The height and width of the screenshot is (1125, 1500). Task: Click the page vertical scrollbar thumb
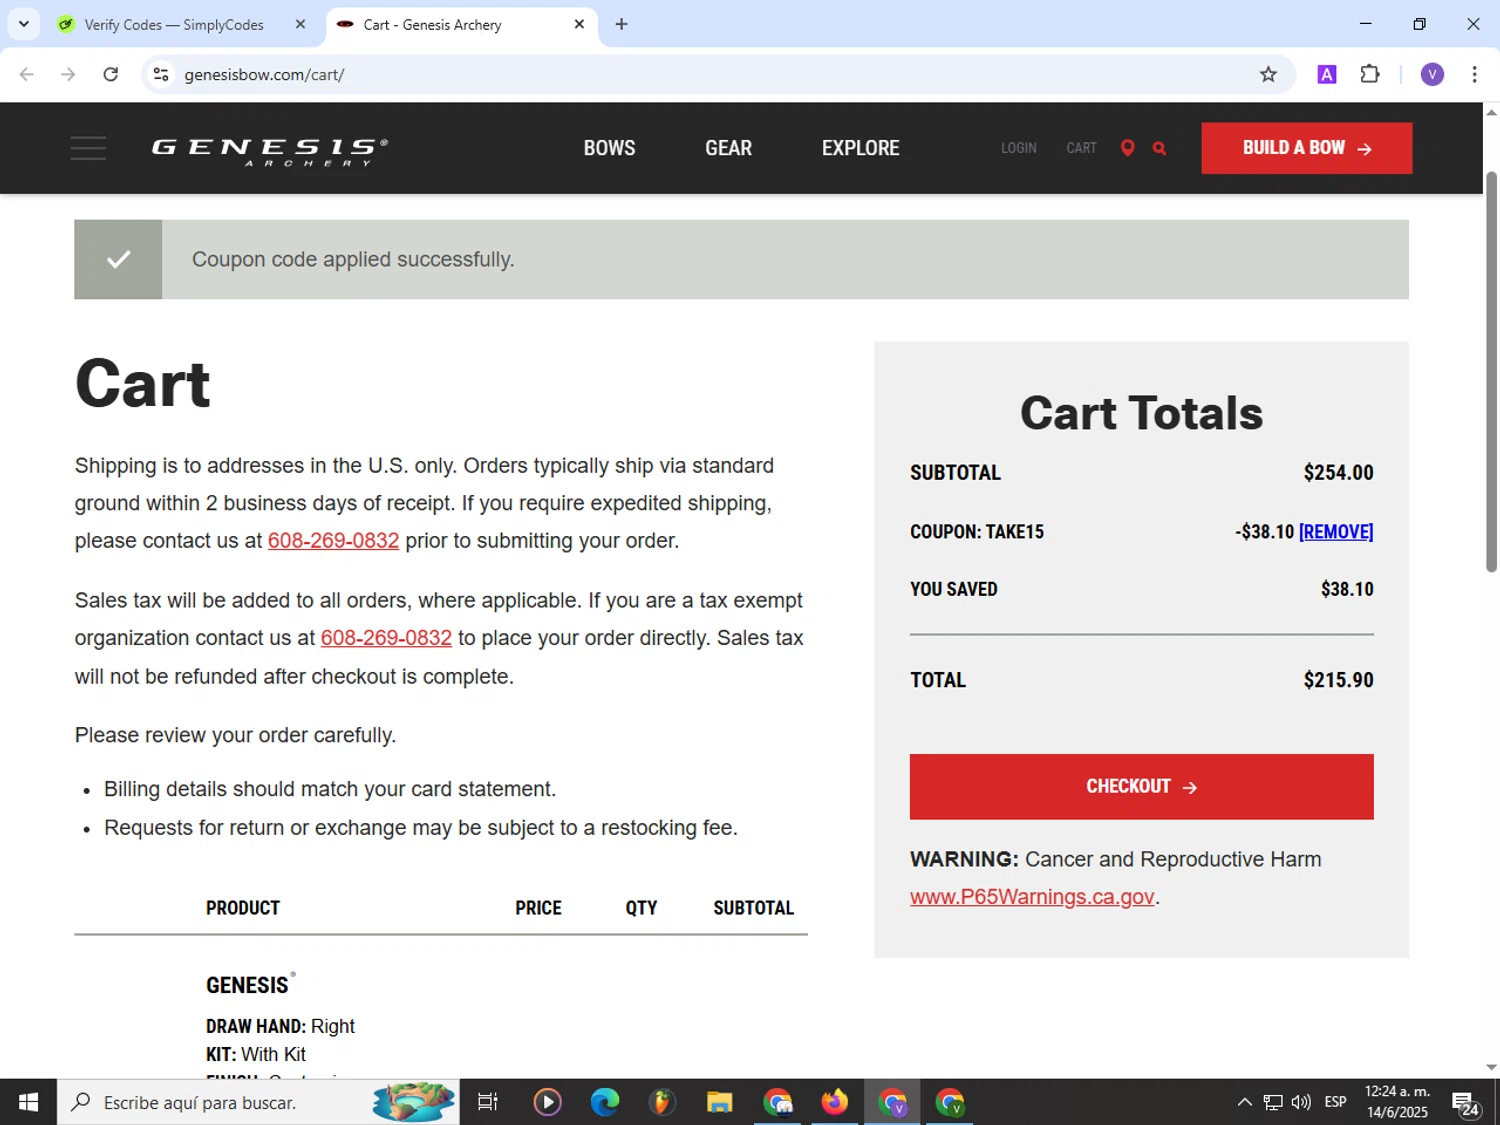(x=1491, y=370)
